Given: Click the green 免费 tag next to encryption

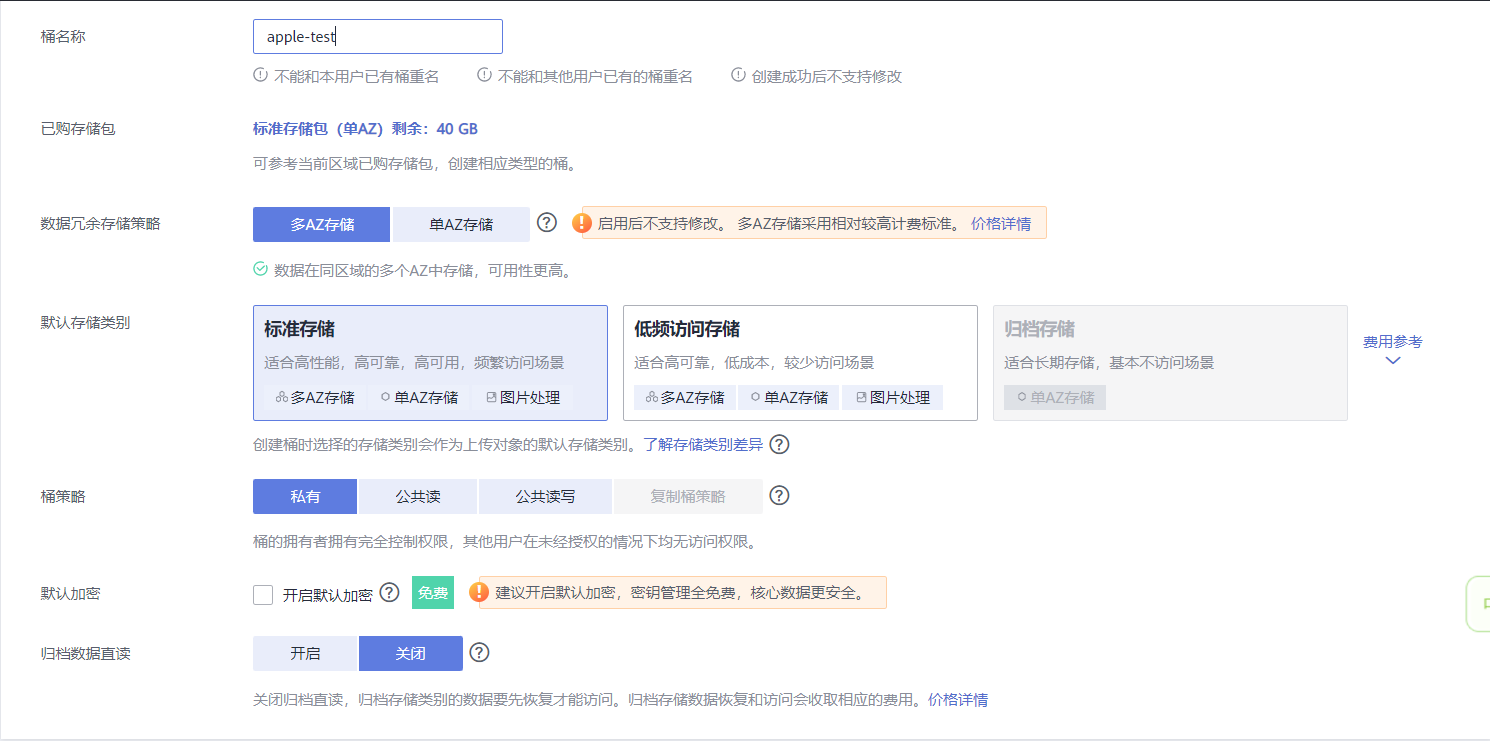Looking at the screenshot, I should [432, 592].
